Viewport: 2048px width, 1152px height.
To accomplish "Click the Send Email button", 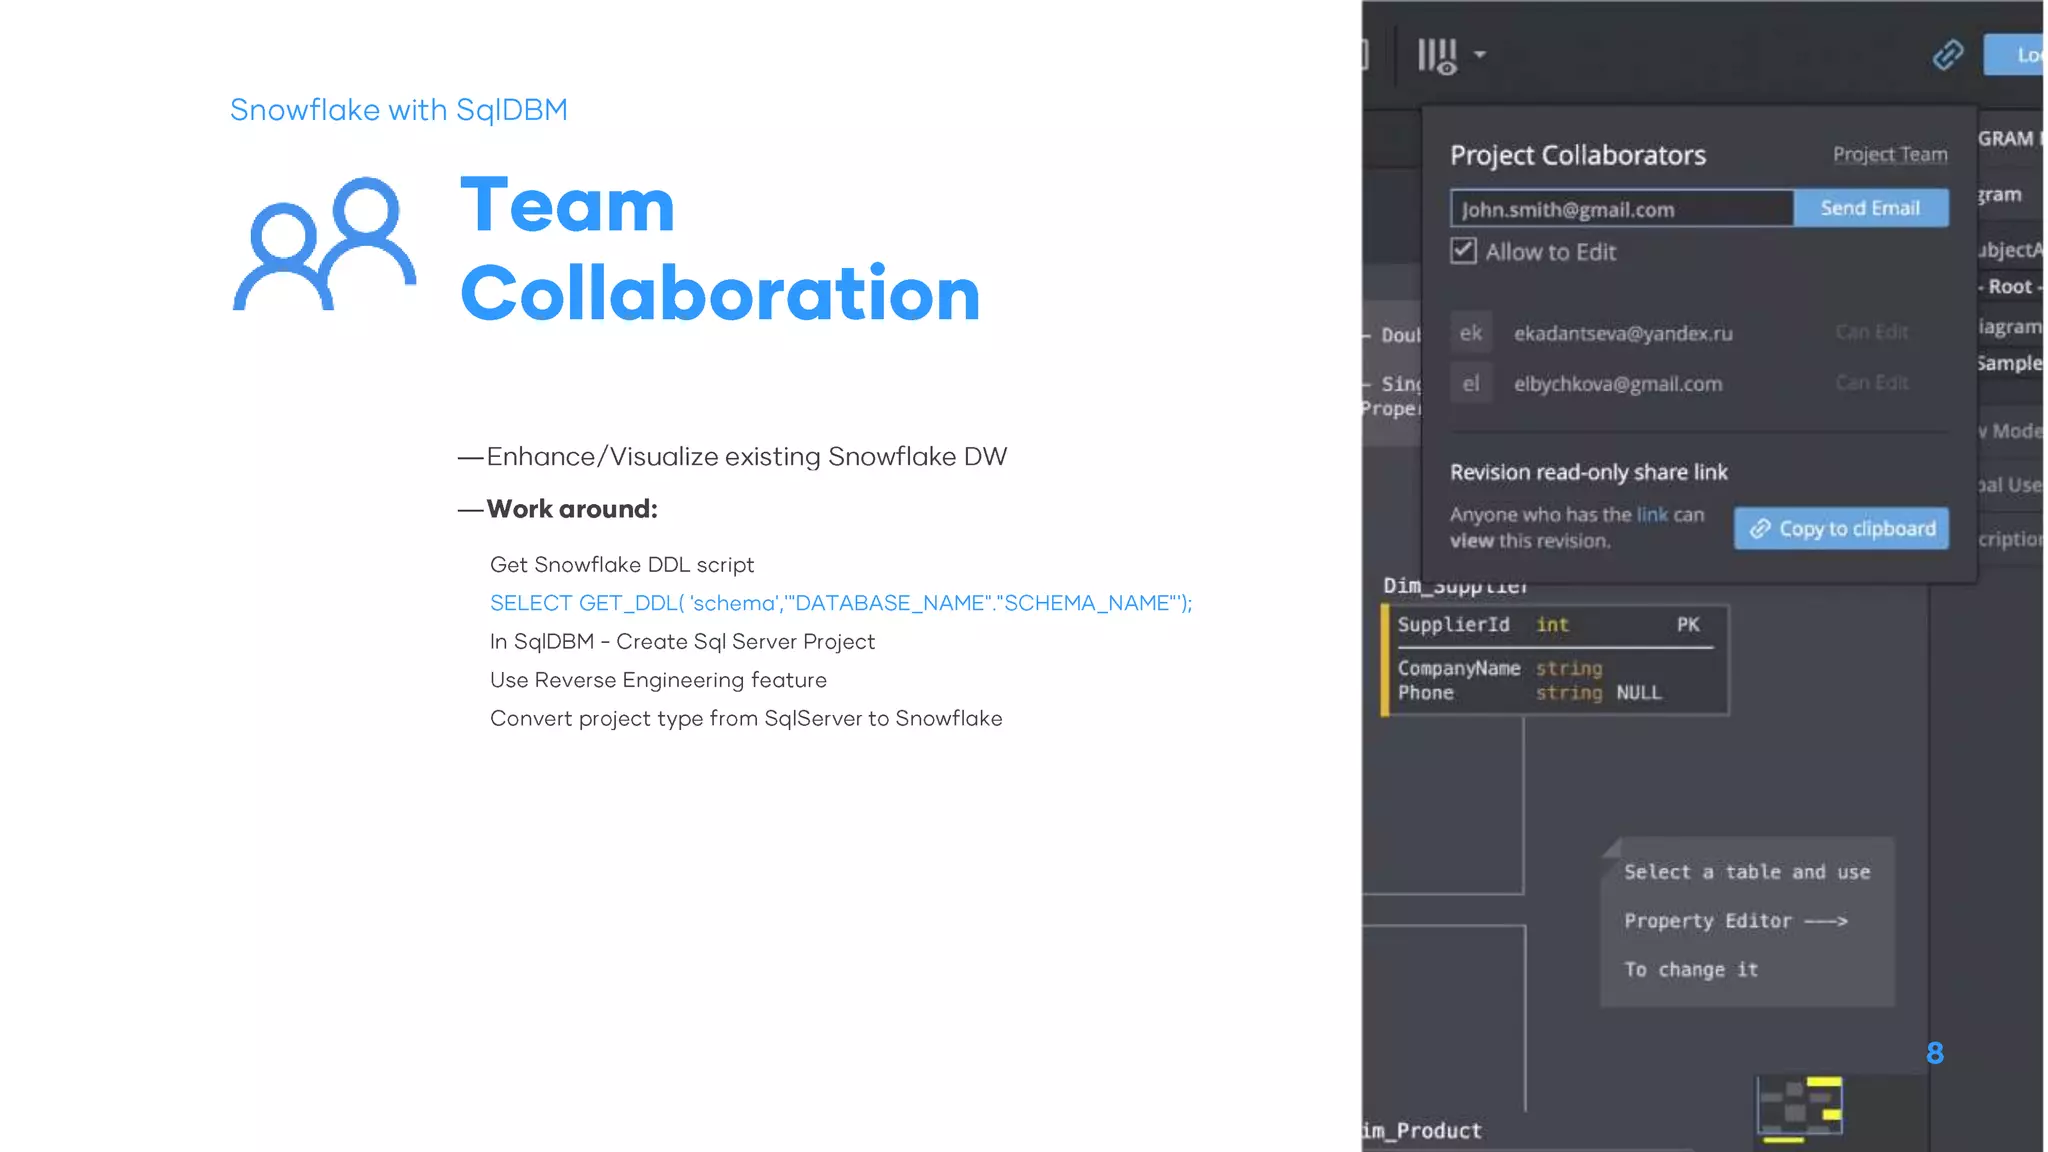I will click(x=1870, y=208).
